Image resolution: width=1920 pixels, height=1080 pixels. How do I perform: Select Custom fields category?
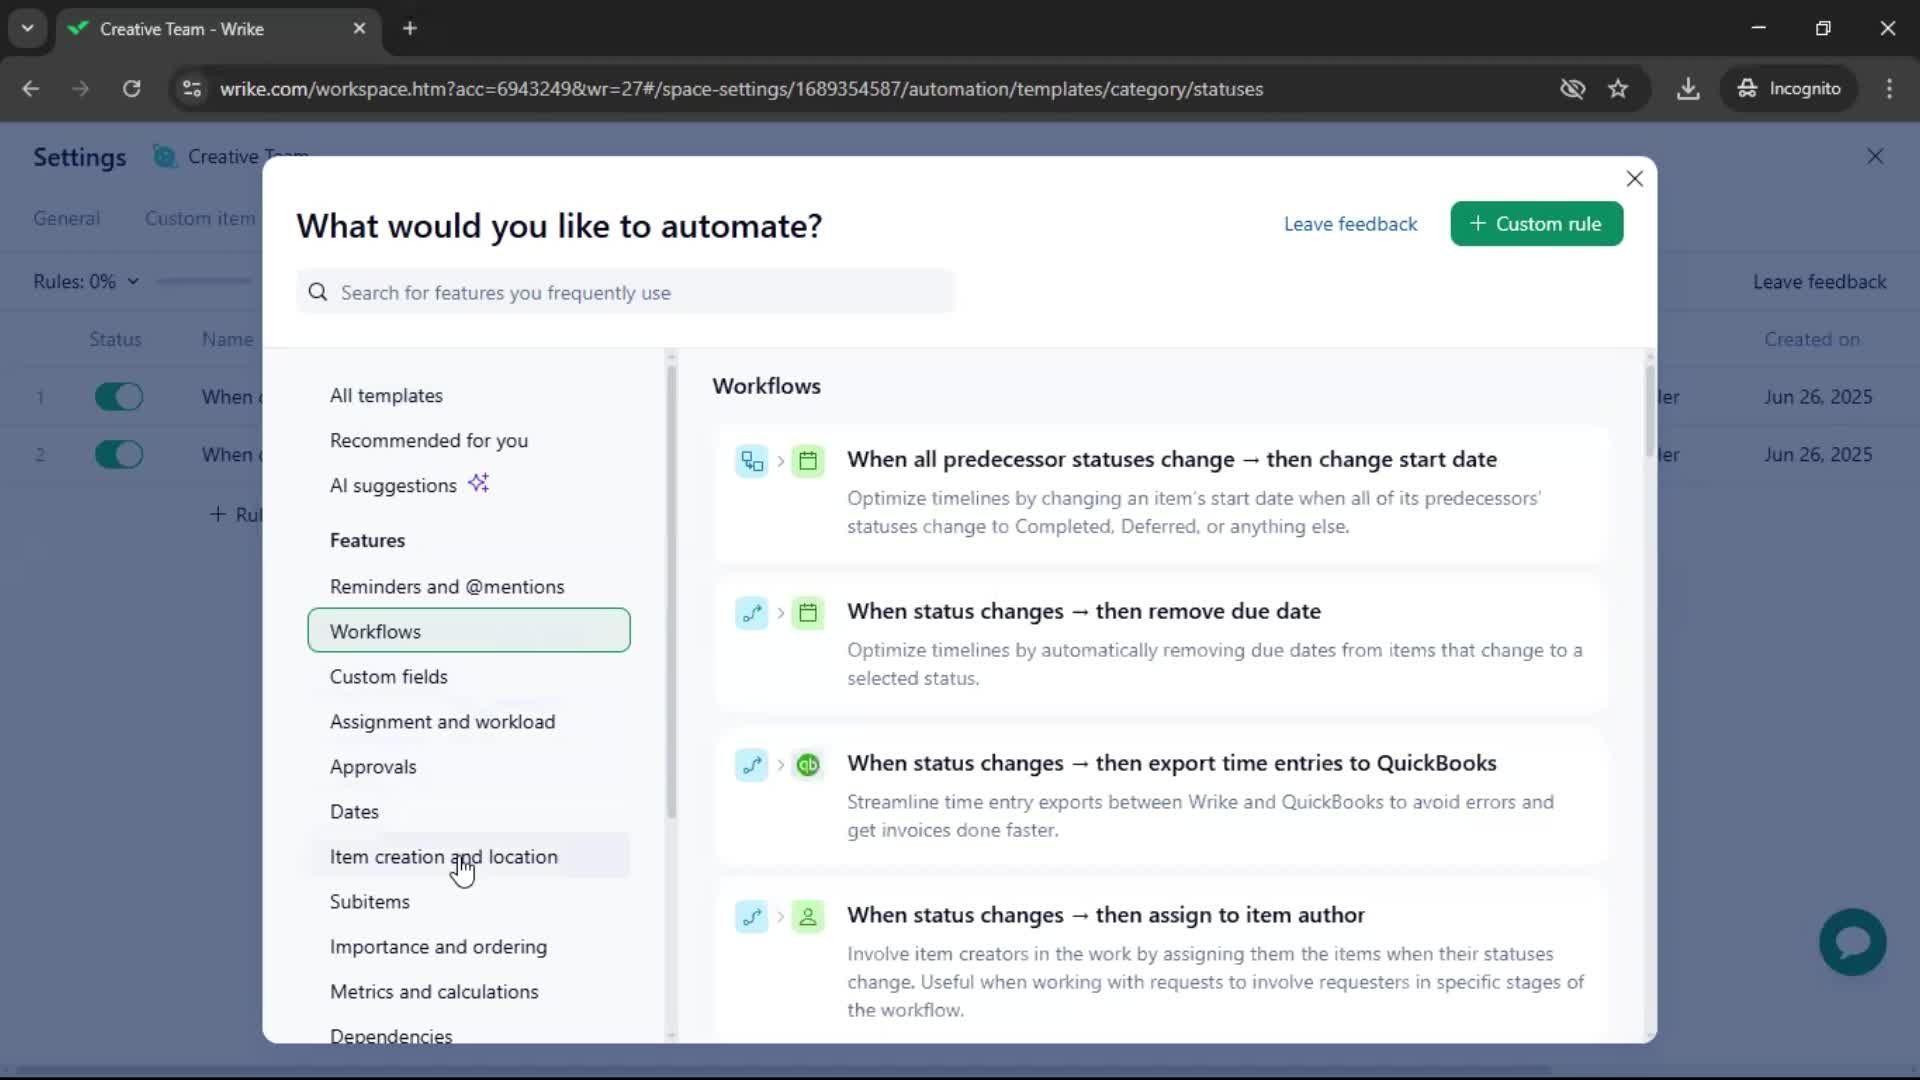coord(469,676)
